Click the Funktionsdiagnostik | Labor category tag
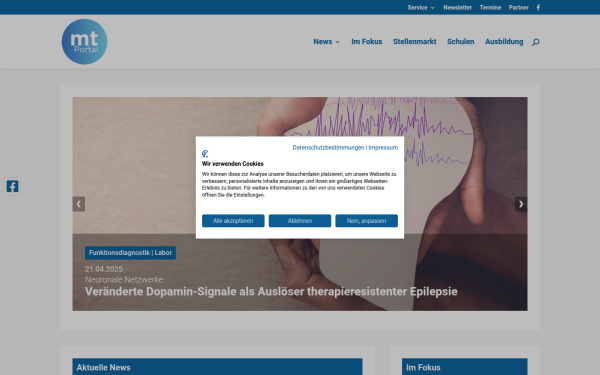Image resolution: width=600 pixels, height=375 pixels. (x=130, y=253)
